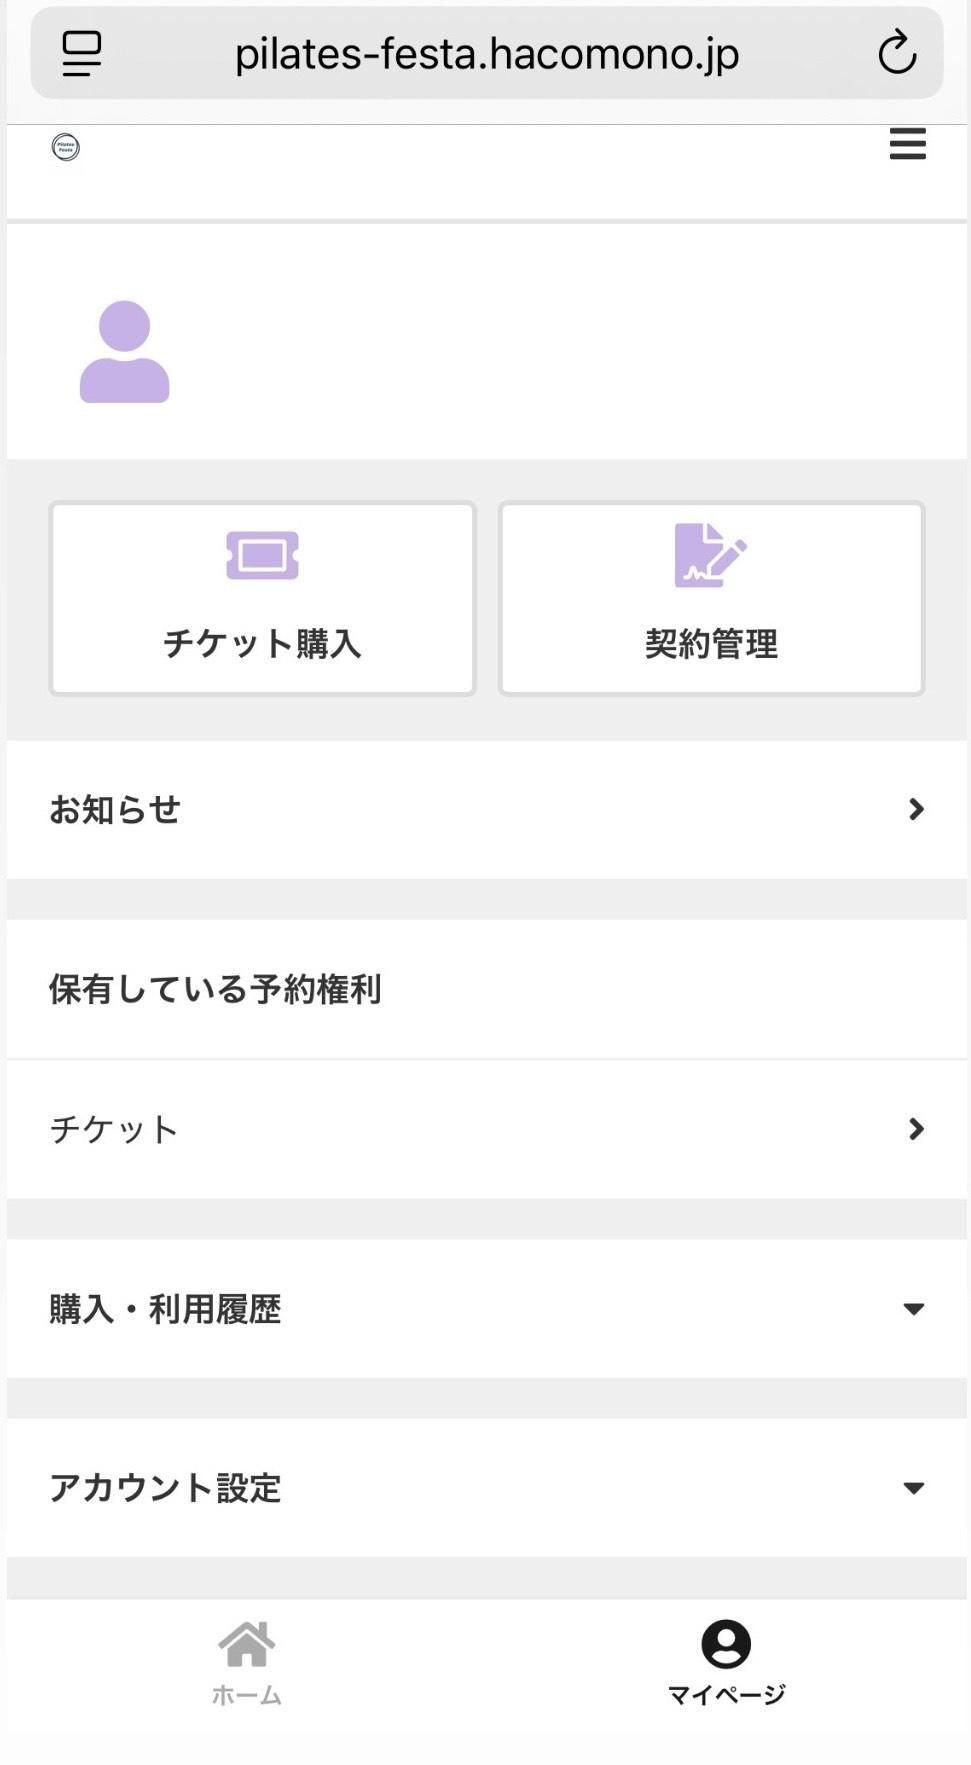The width and height of the screenshot is (971, 1765).
Task: Open お知らせ via its chevron
Action: point(916,809)
